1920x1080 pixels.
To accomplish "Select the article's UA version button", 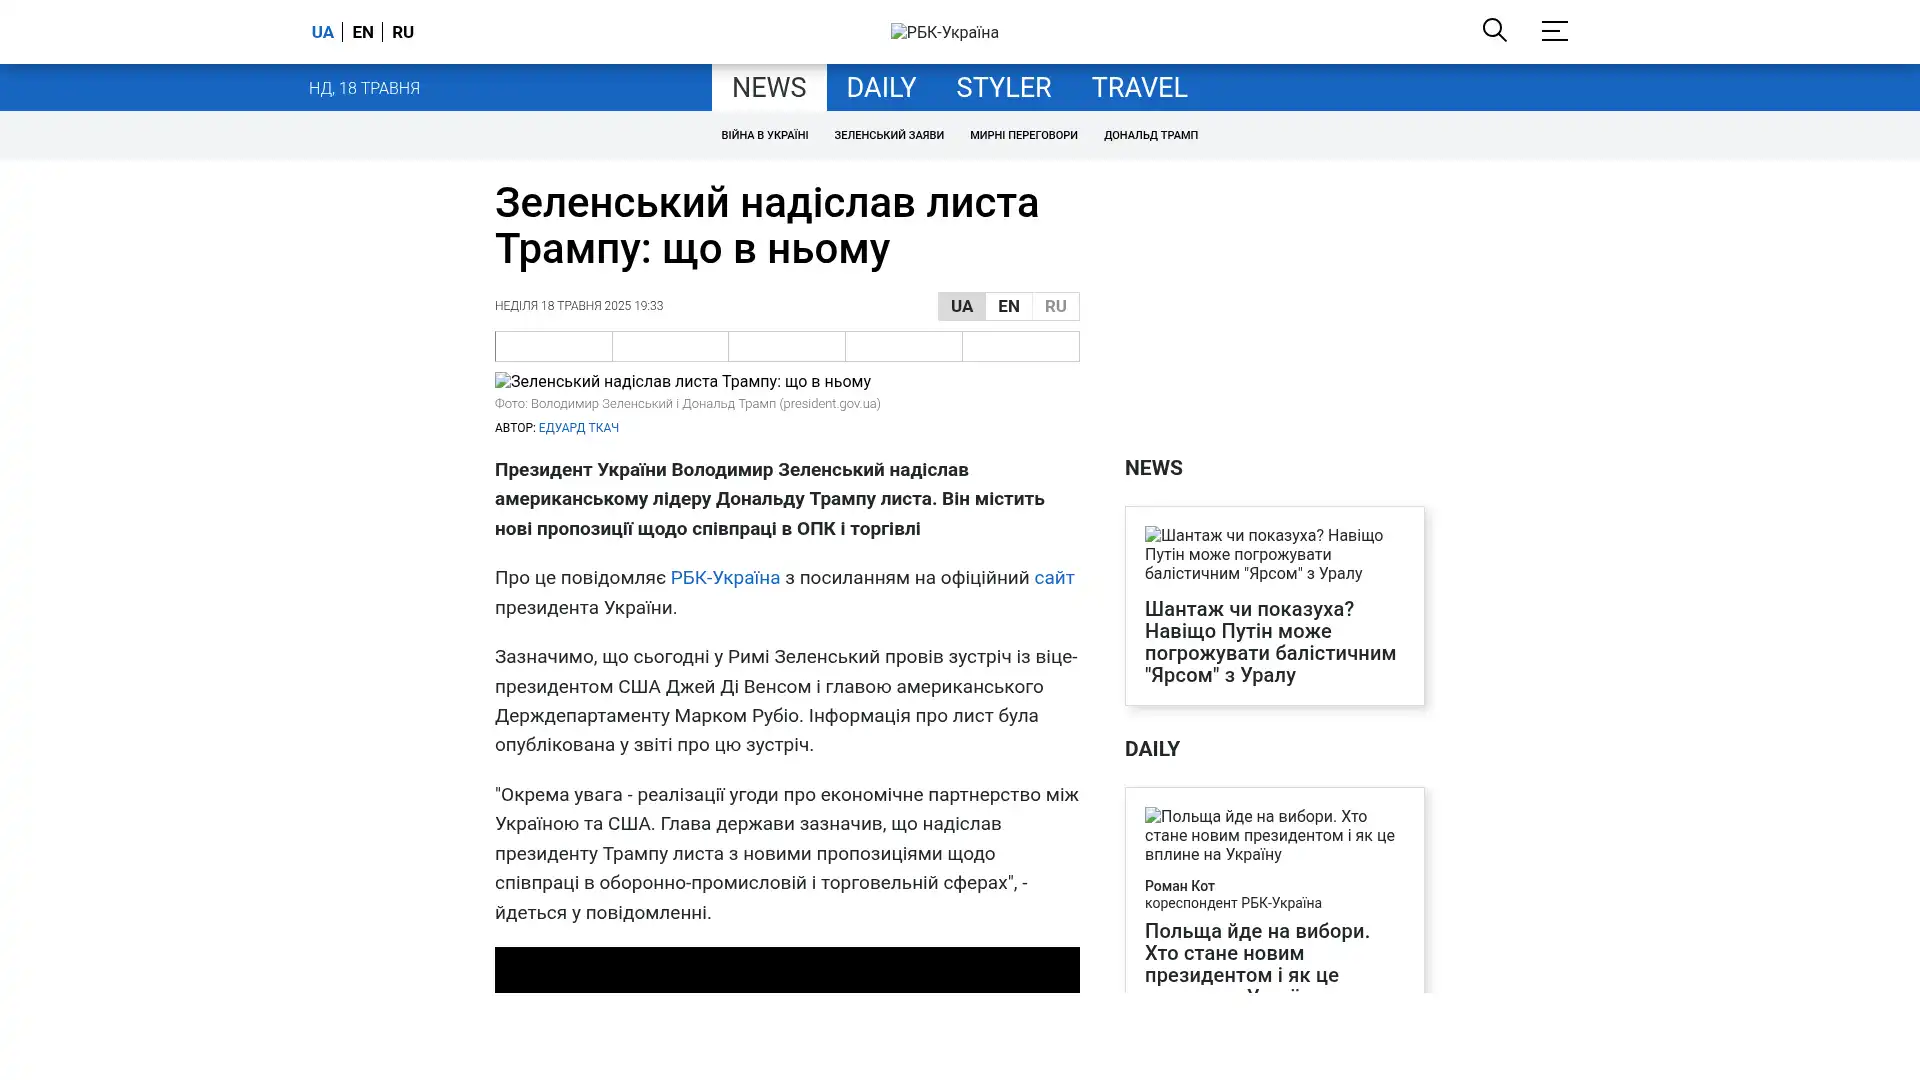I will 961,306.
